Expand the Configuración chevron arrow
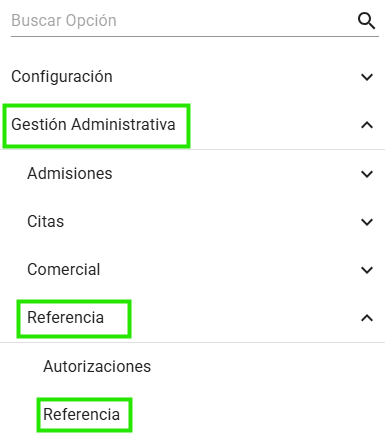Image resolution: width=385 pixels, height=433 pixels. (367, 77)
